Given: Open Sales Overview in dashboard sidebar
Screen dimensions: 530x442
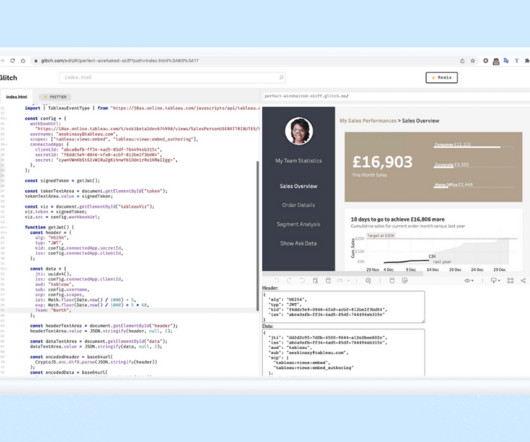Looking at the screenshot, I should point(298,186).
